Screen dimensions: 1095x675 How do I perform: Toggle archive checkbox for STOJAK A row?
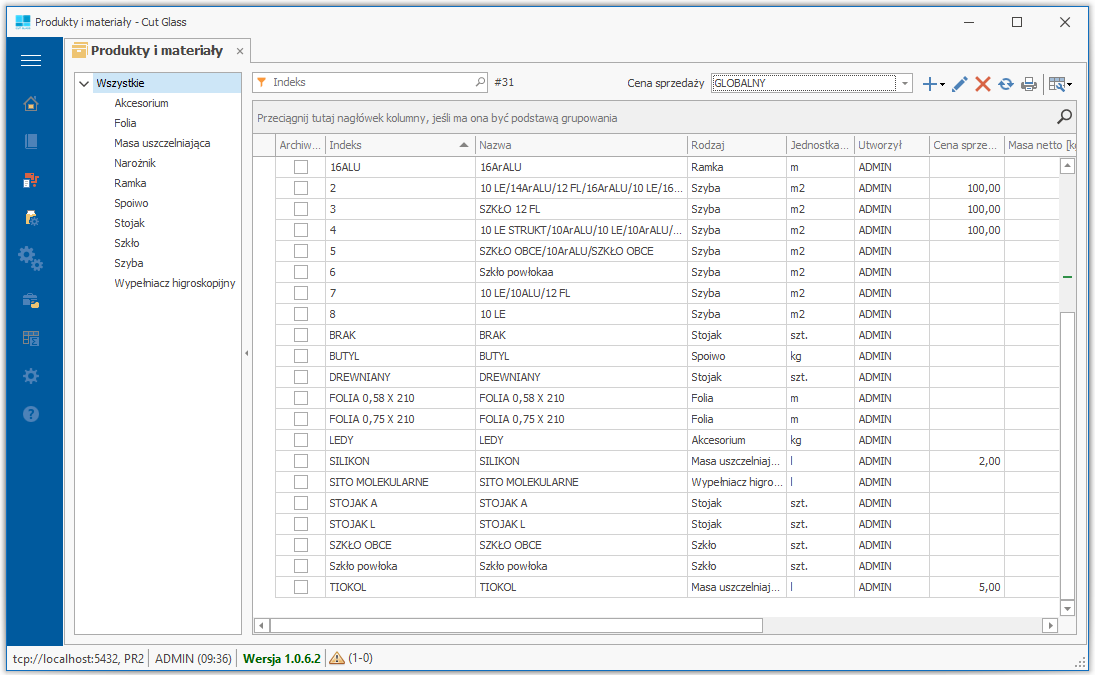tap(301, 503)
